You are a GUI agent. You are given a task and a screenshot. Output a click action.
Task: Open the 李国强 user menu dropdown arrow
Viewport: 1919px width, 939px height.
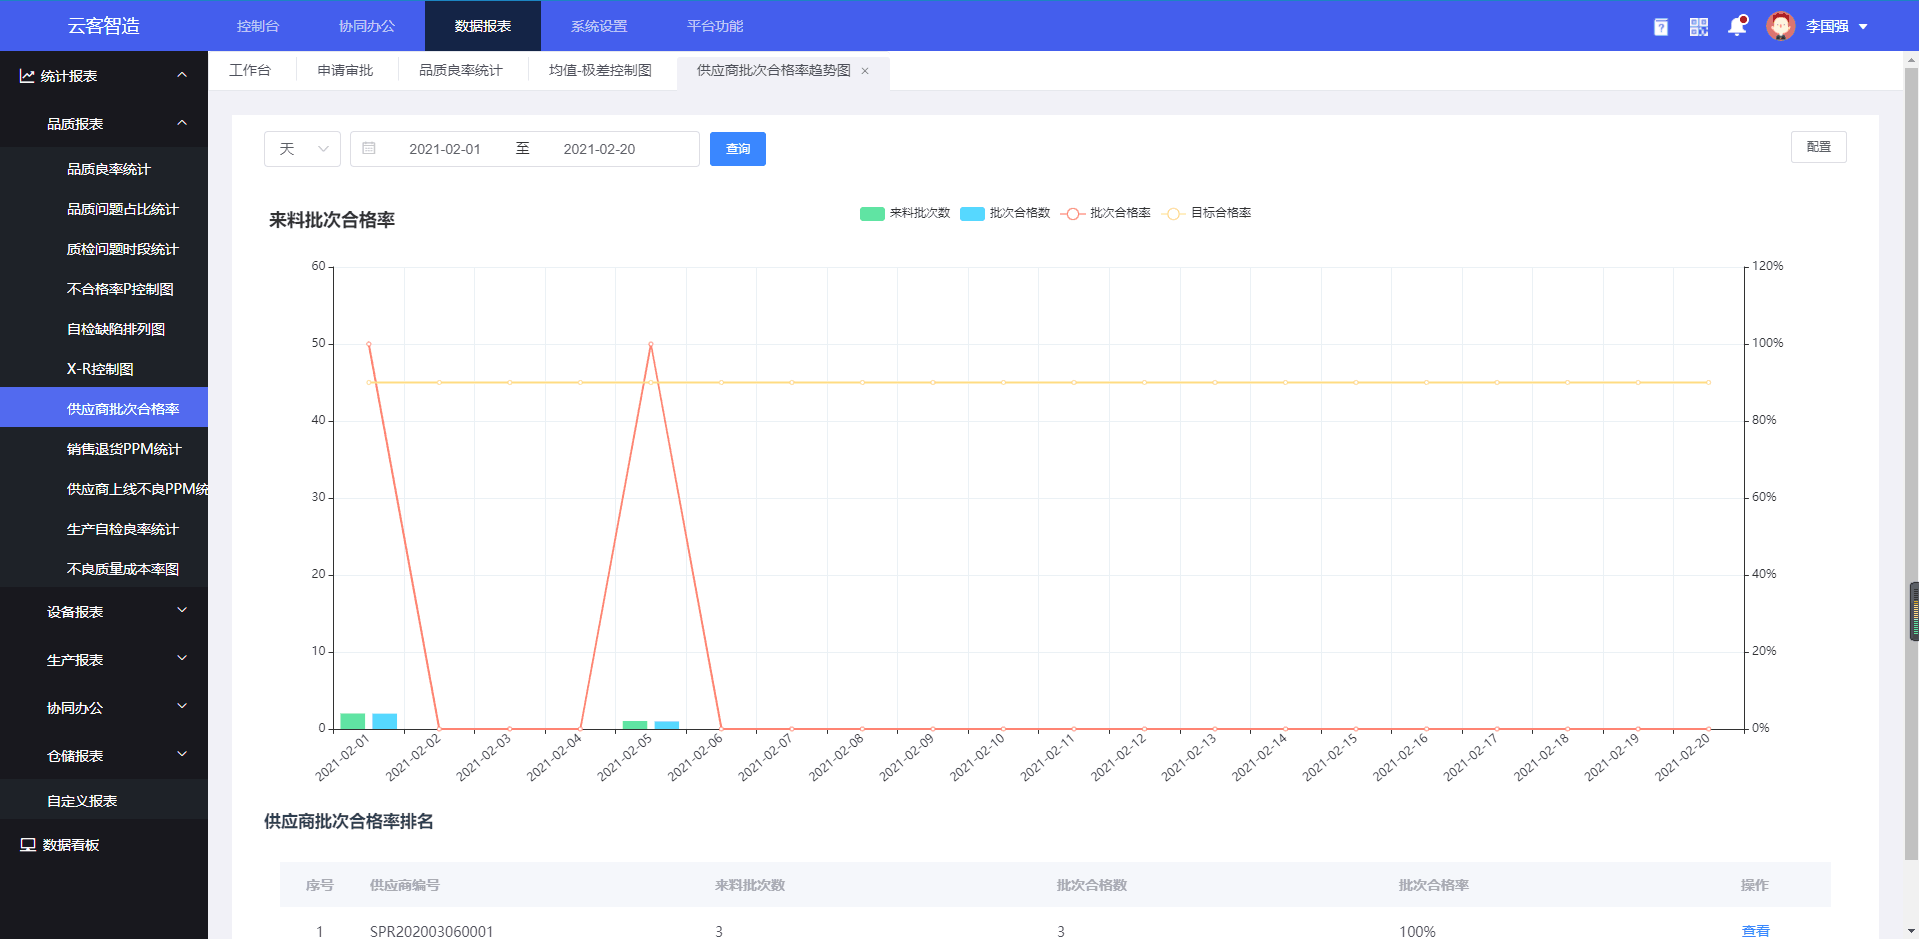(x=1863, y=27)
